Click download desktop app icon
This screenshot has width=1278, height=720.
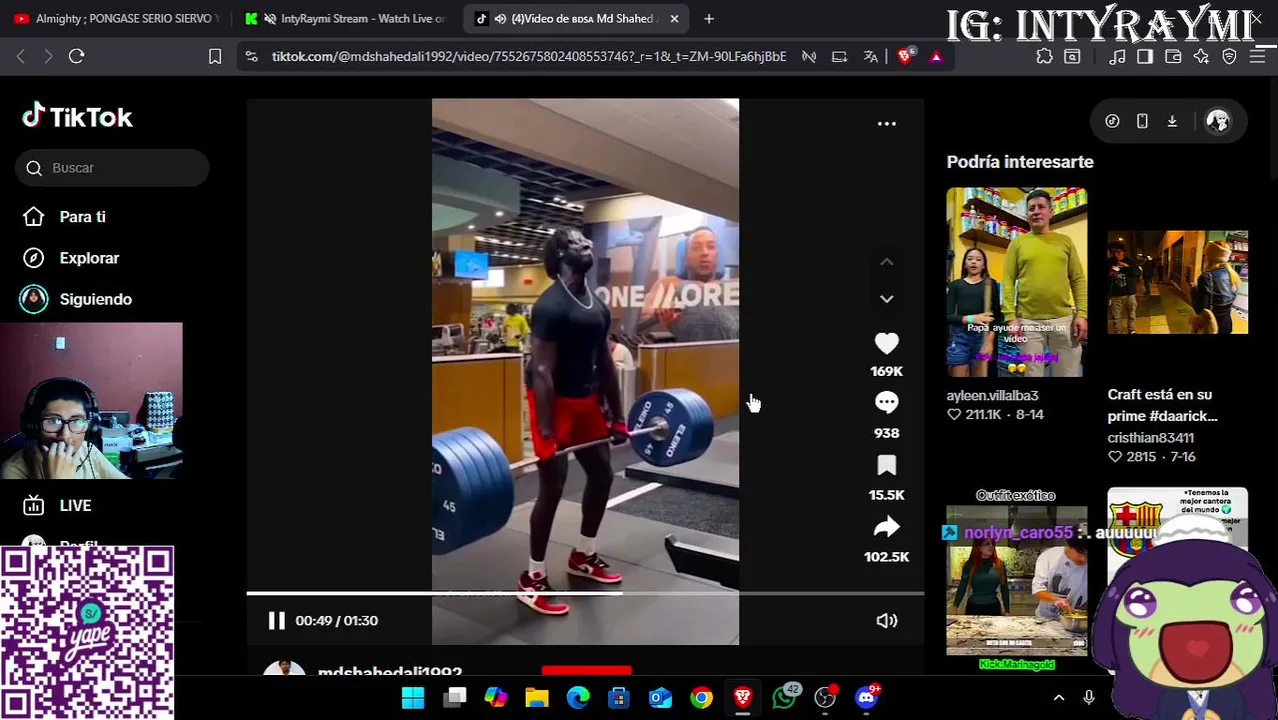[x=1172, y=121]
